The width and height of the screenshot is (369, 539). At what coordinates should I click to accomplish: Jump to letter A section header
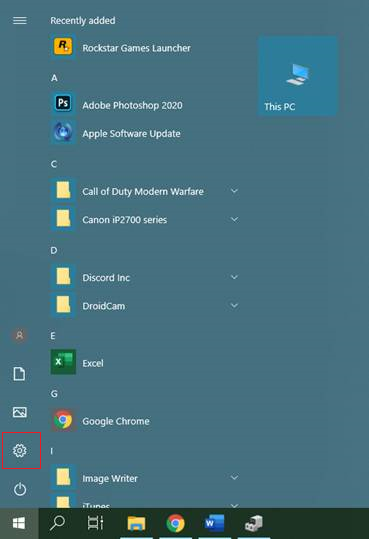pos(54,78)
